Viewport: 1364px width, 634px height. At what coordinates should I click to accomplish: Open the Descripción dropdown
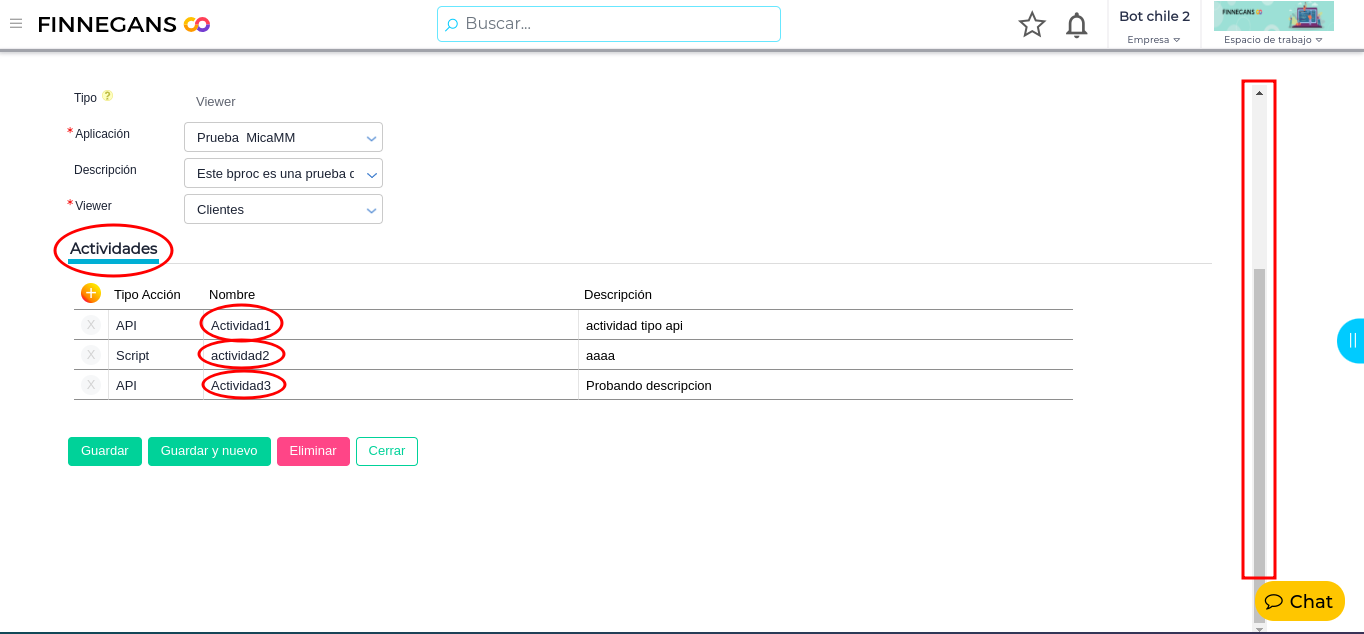pyautogui.click(x=283, y=173)
